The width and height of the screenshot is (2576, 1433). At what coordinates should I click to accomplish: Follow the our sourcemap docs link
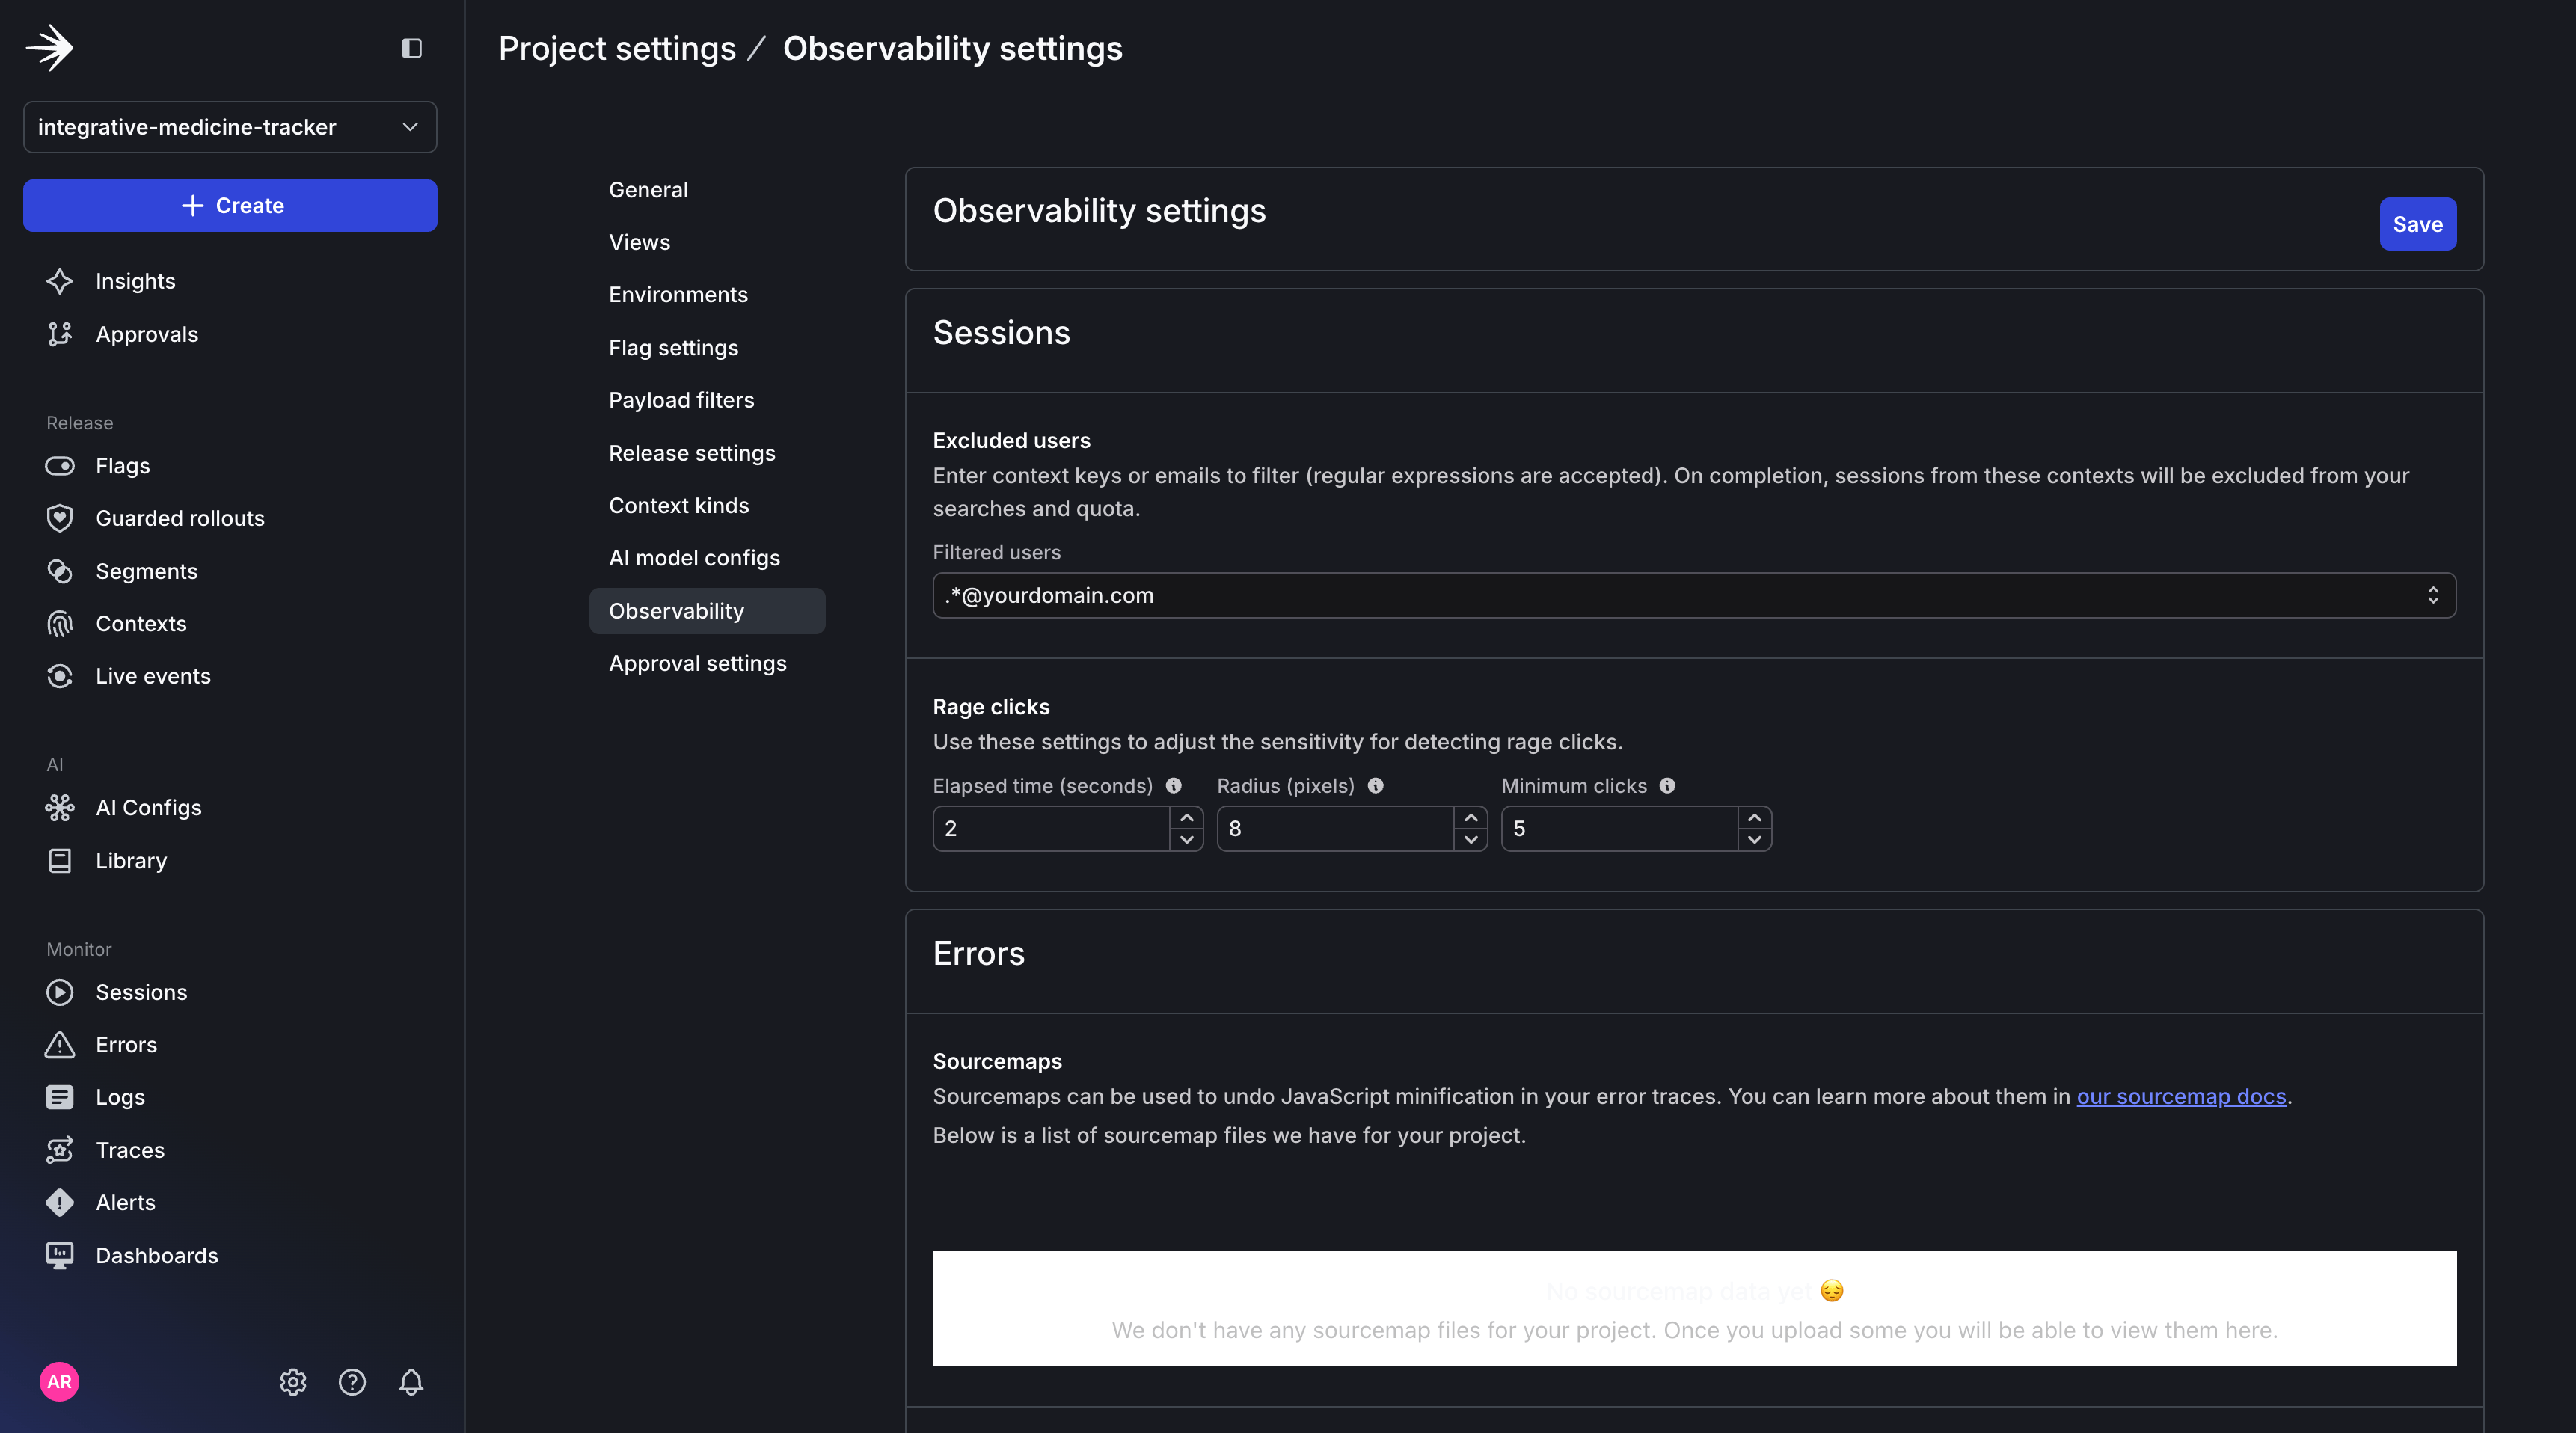[x=2181, y=1096]
